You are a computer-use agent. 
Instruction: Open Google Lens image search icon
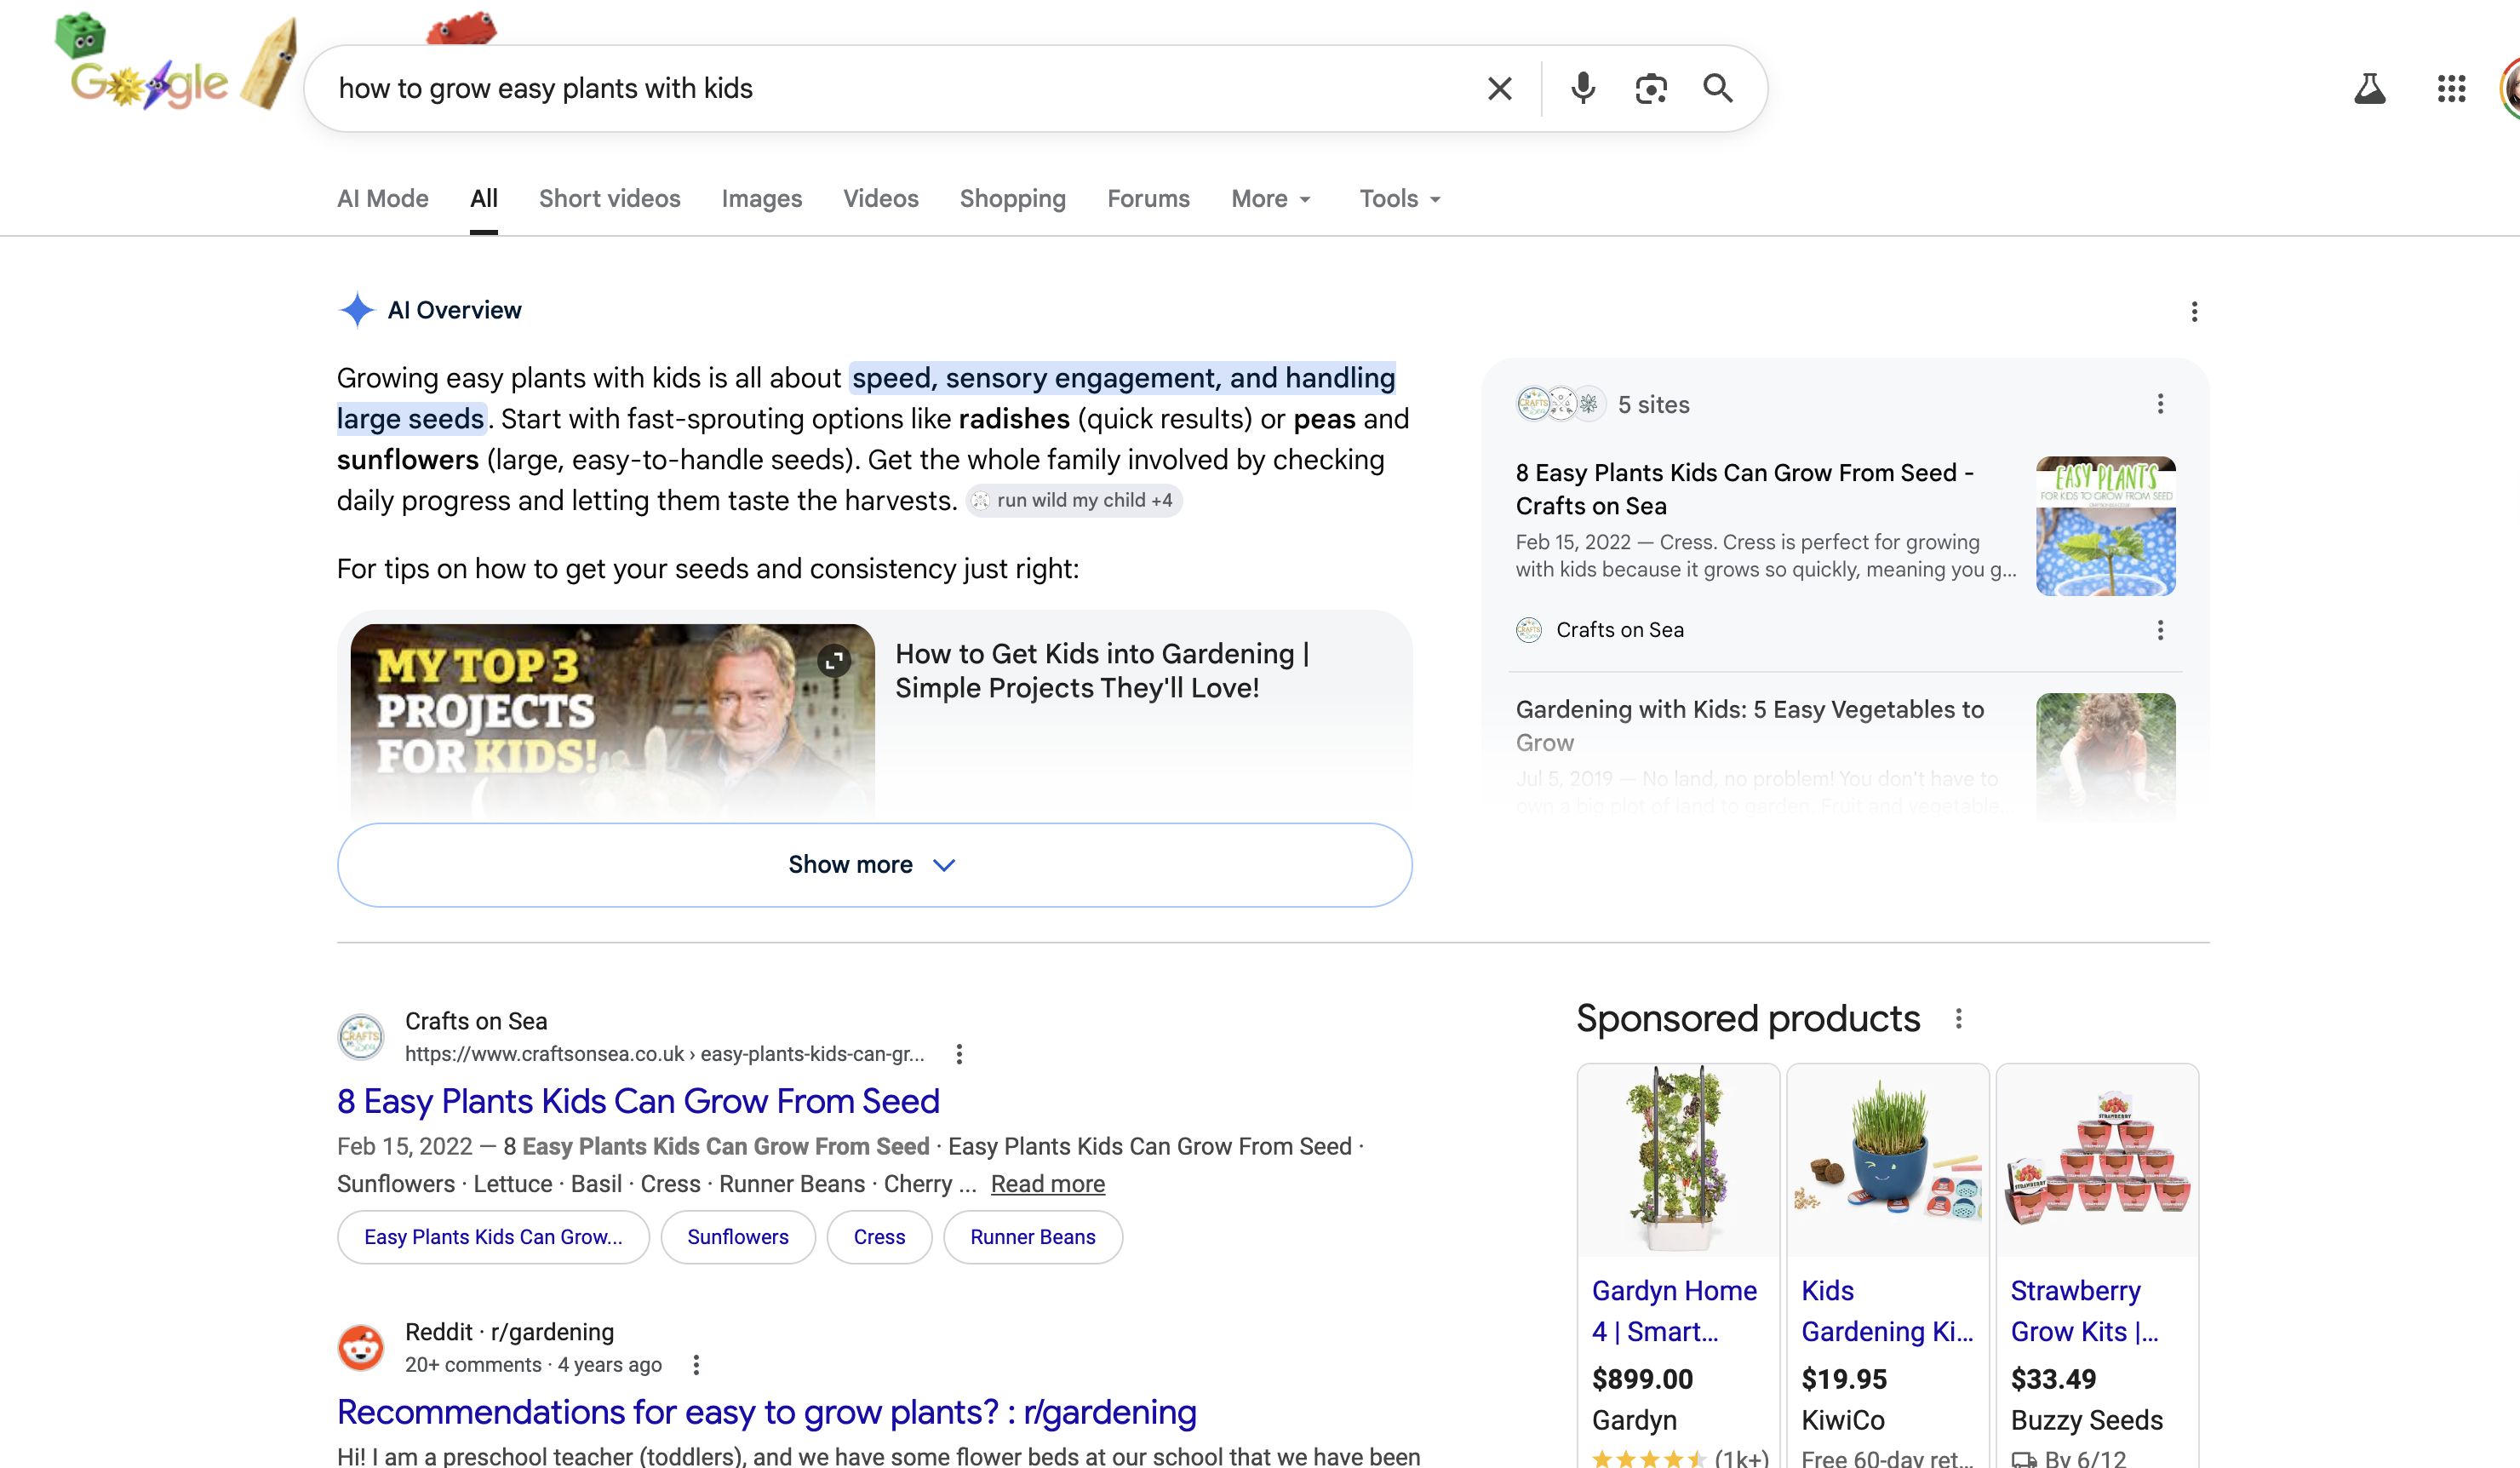click(1651, 88)
